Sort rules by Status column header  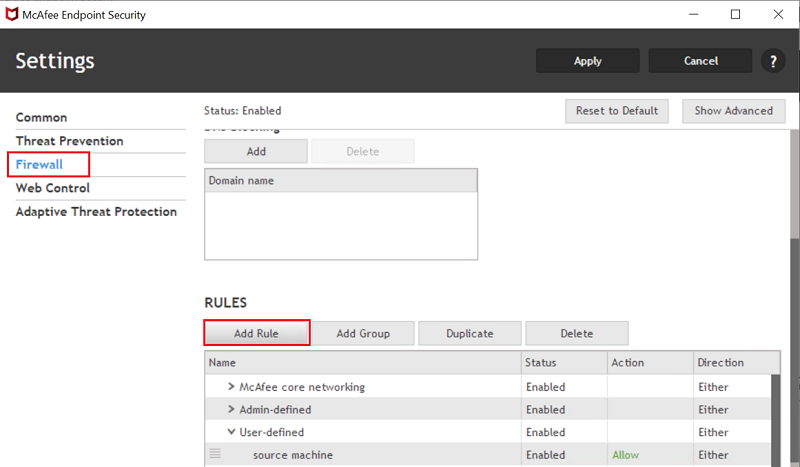pyautogui.click(x=565, y=362)
